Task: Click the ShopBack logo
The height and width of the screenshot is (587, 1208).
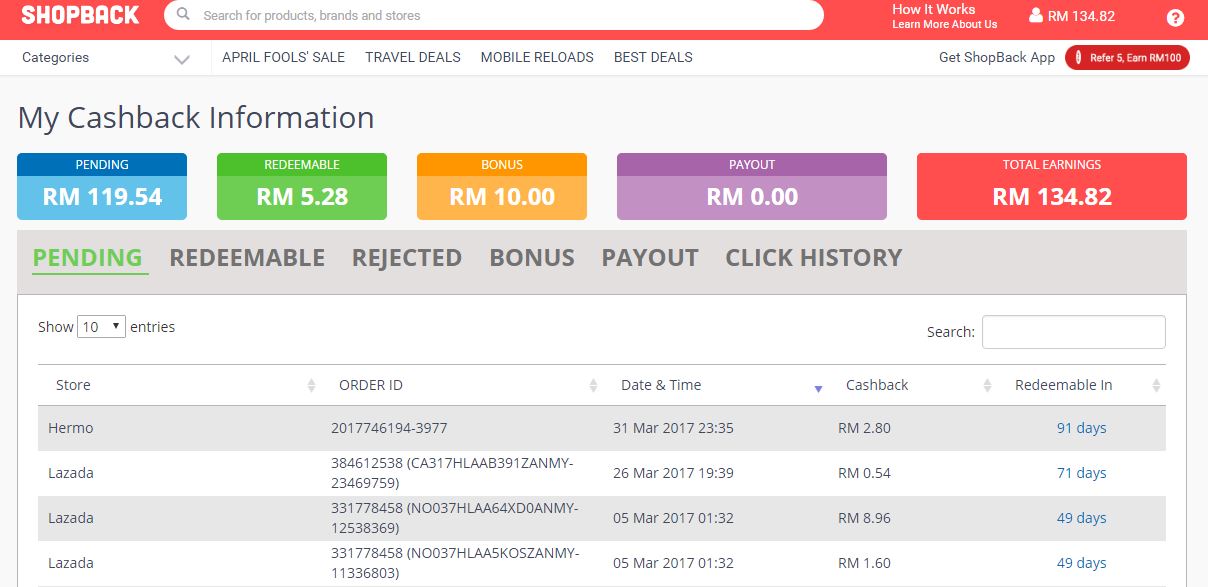Action: [x=80, y=16]
